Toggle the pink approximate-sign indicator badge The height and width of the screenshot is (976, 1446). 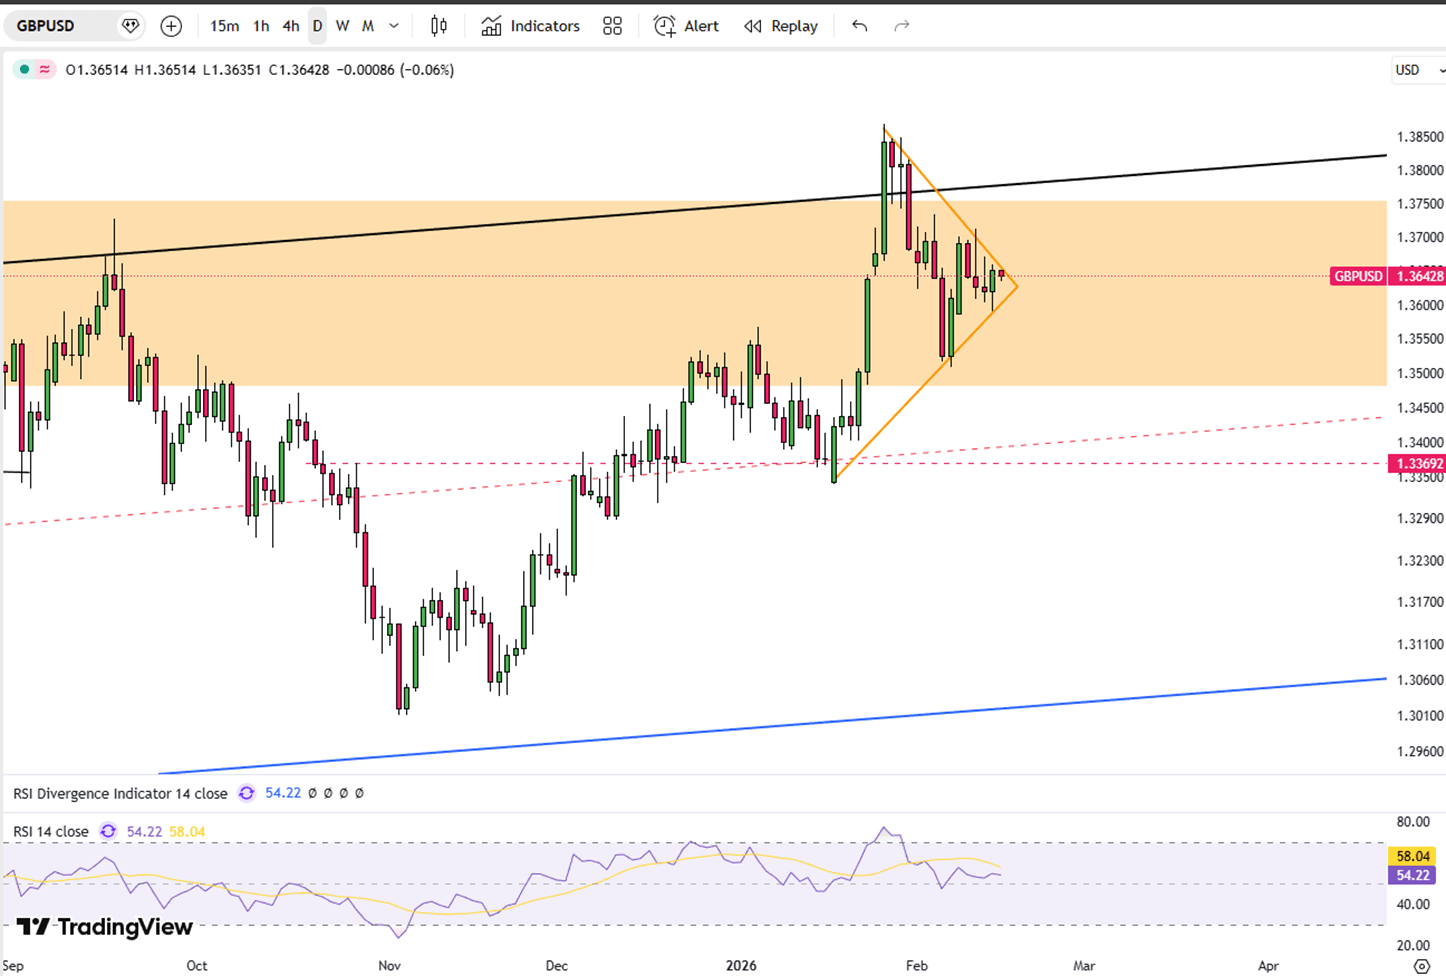point(45,70)
